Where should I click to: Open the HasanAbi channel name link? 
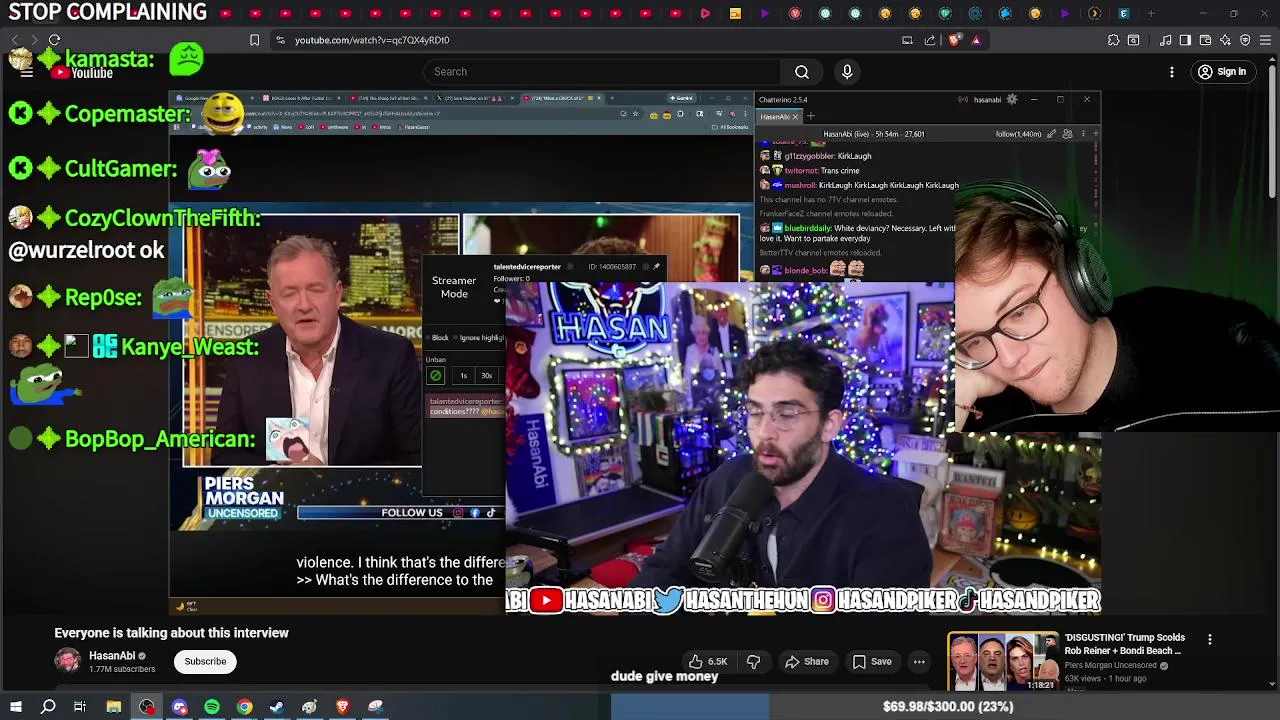(x=112, y=656)
